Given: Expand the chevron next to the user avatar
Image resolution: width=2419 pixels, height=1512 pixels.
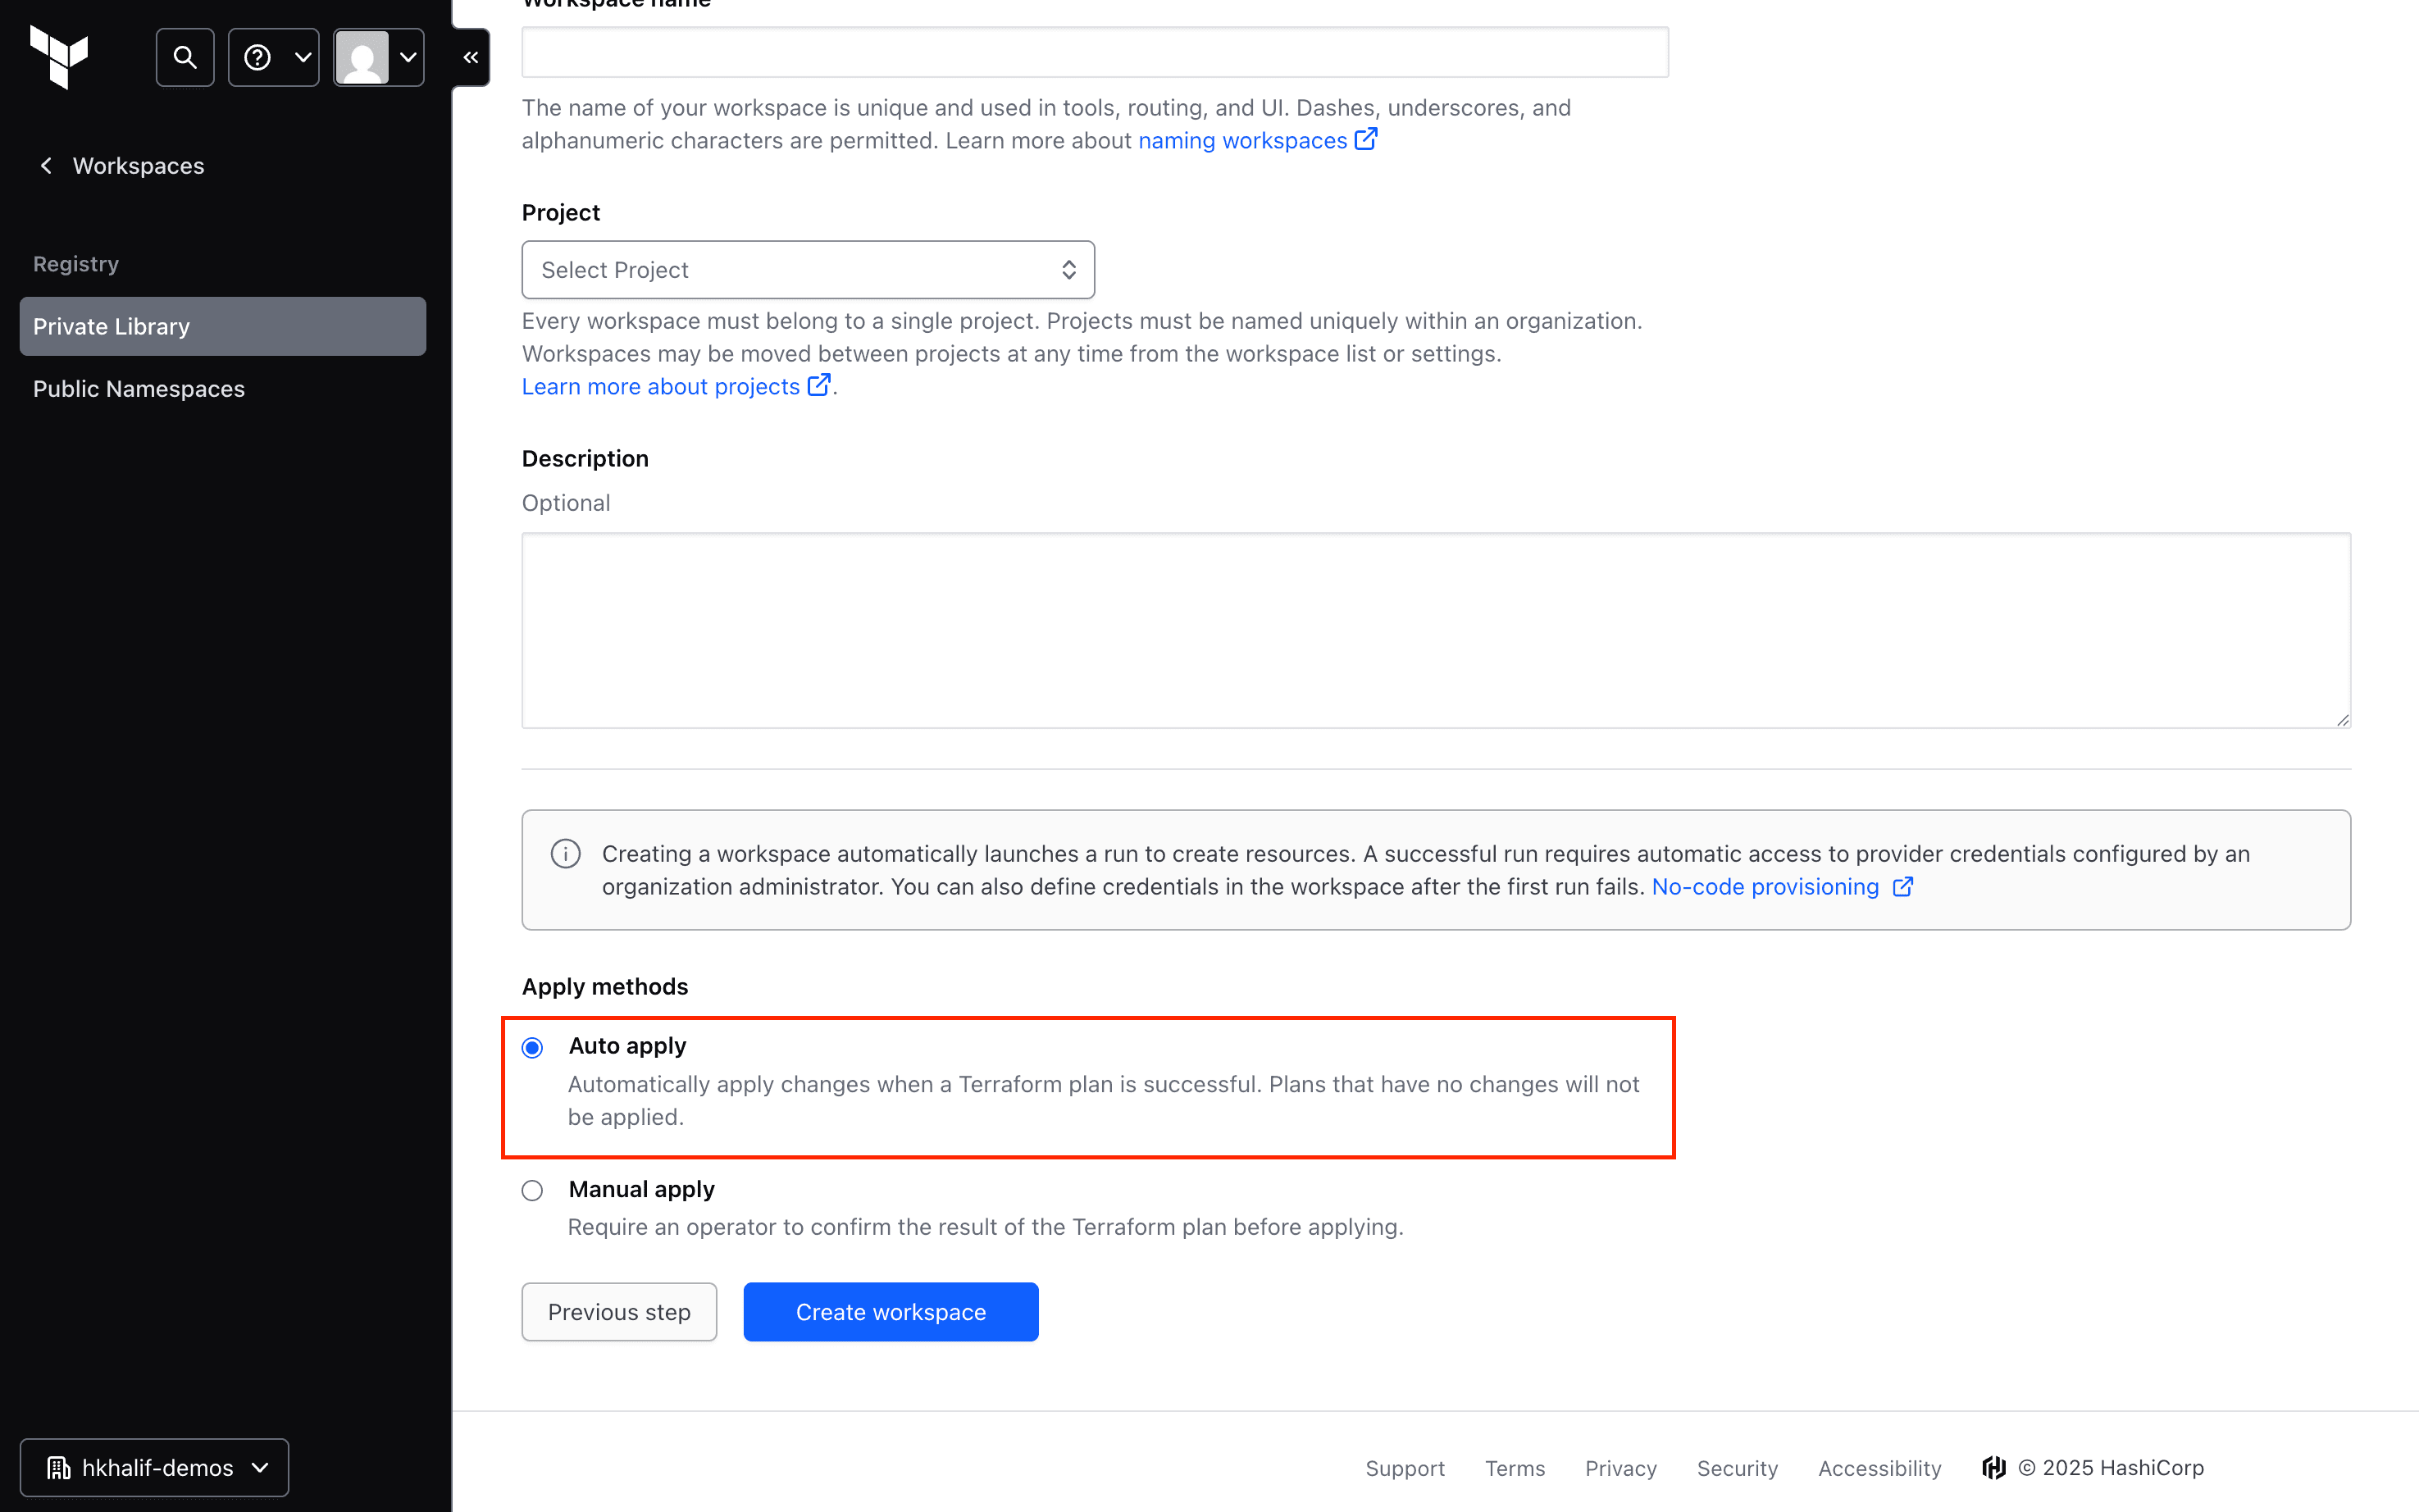Looking at the screenshot, I should [x=408, y=57].
